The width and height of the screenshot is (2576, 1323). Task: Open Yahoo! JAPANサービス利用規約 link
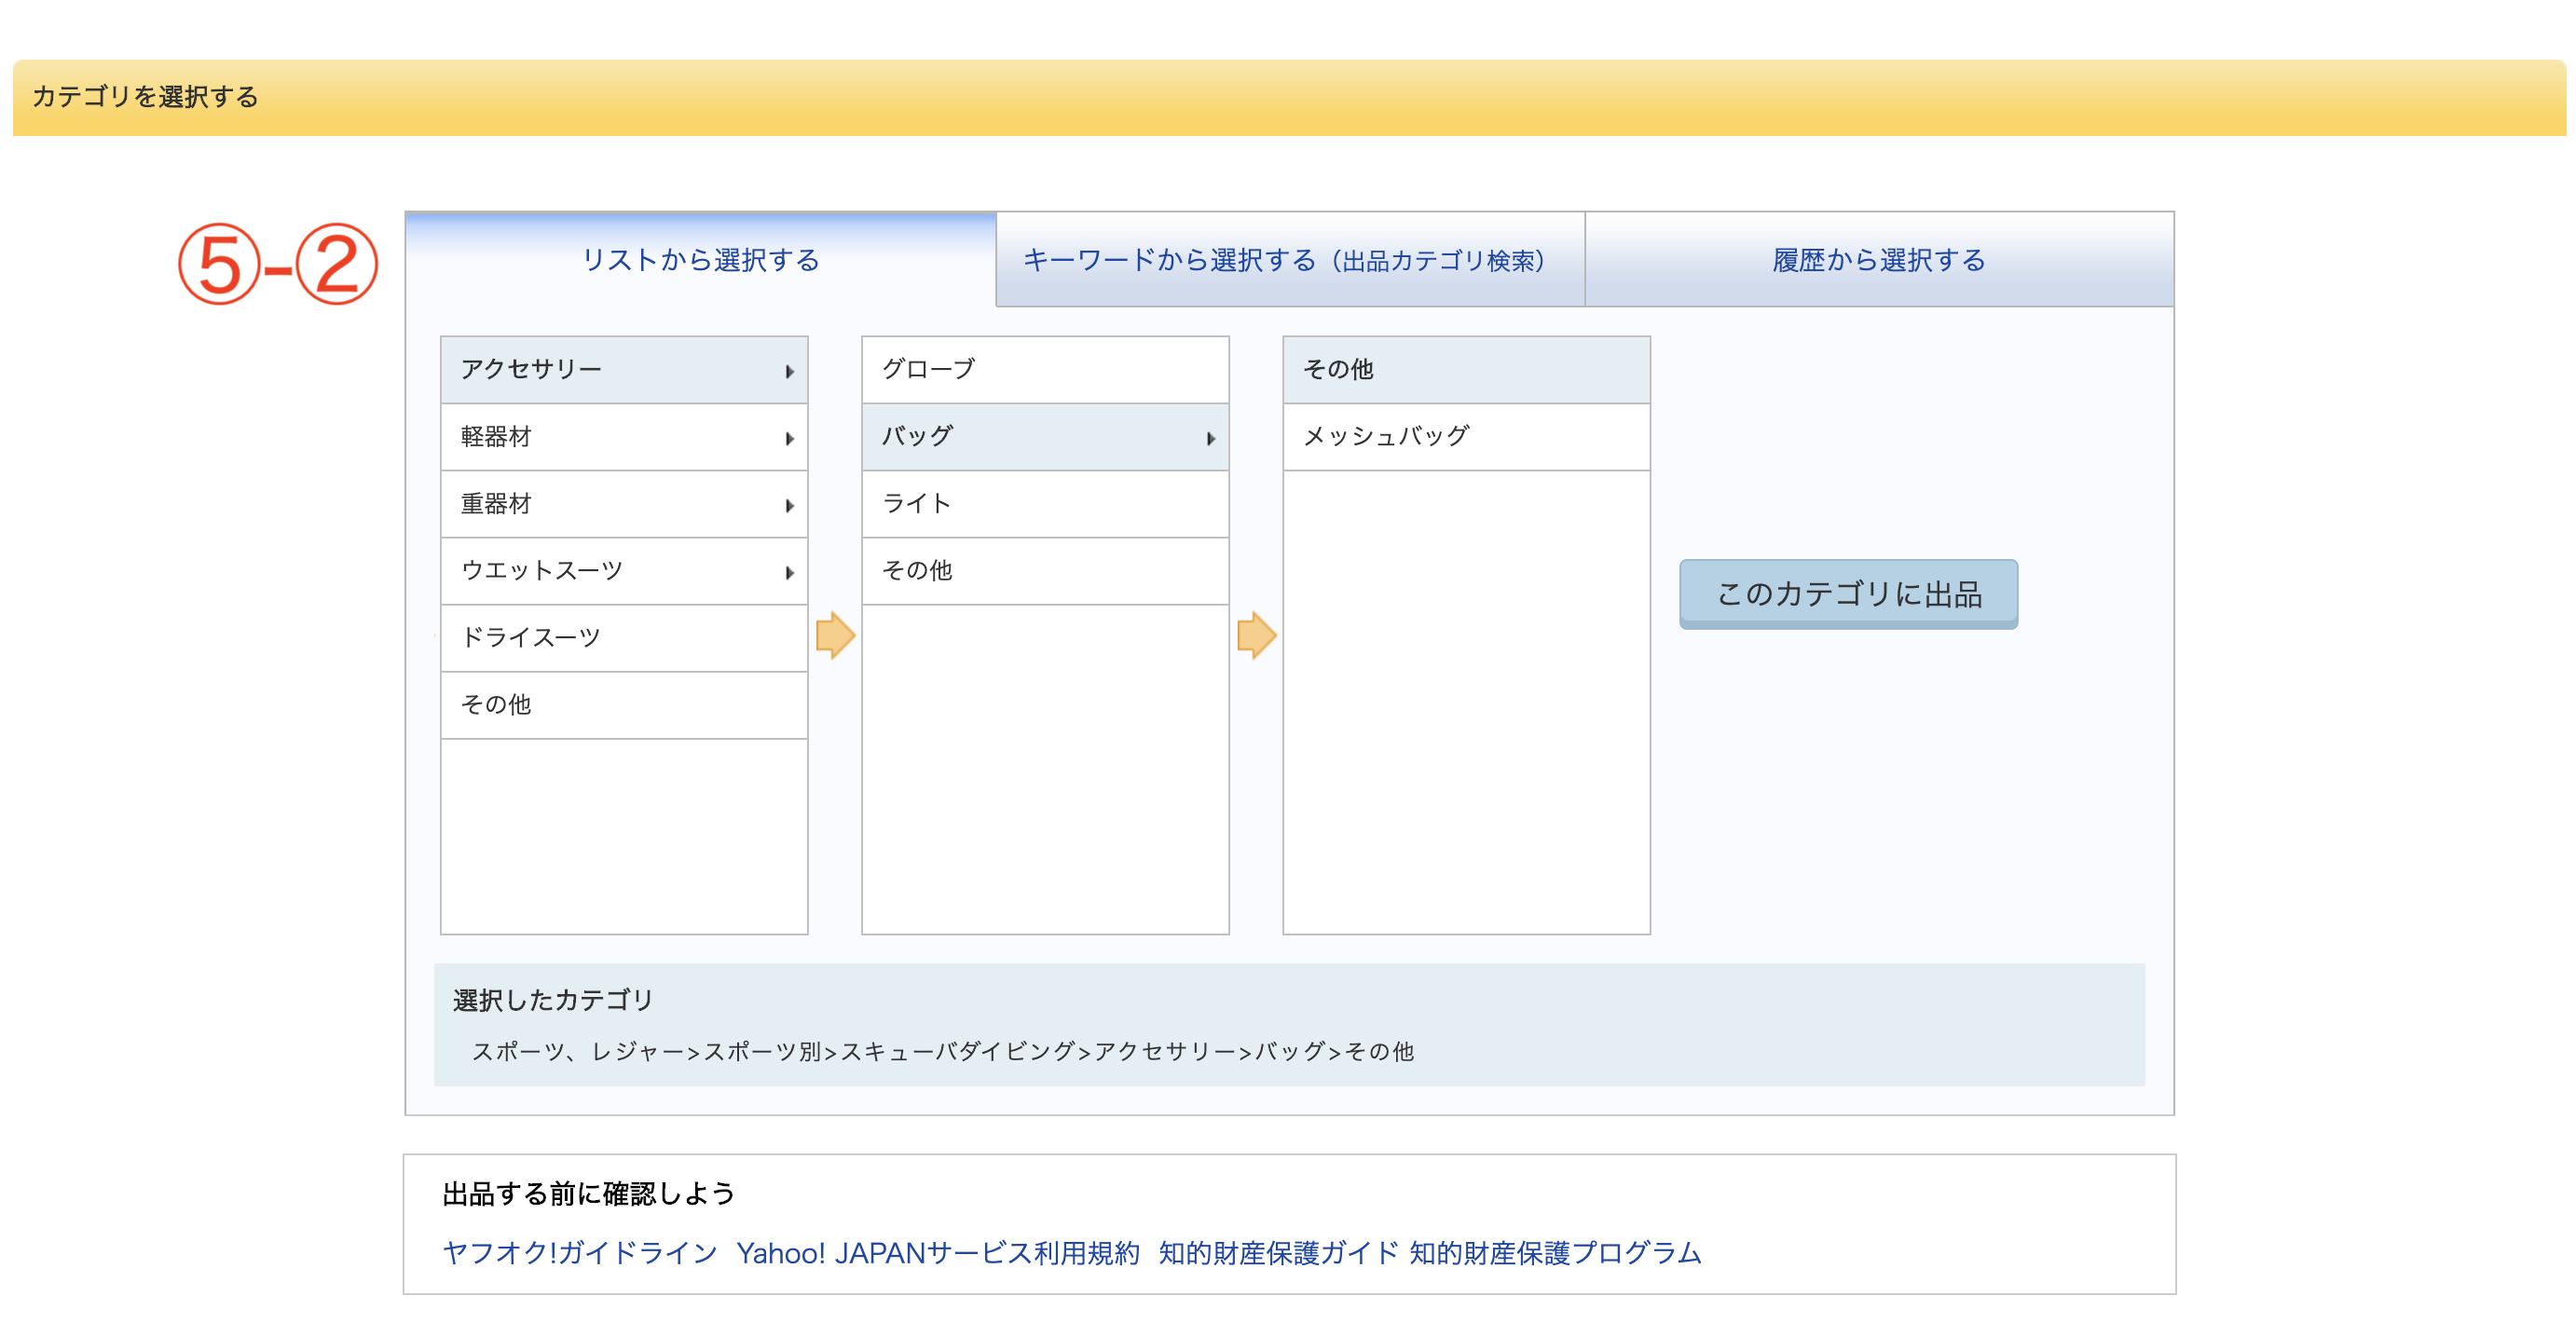point(938,1252)
